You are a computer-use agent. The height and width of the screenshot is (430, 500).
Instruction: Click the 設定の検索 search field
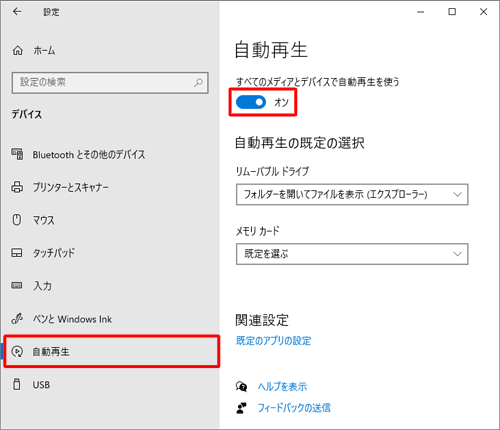tap(110, 82)
